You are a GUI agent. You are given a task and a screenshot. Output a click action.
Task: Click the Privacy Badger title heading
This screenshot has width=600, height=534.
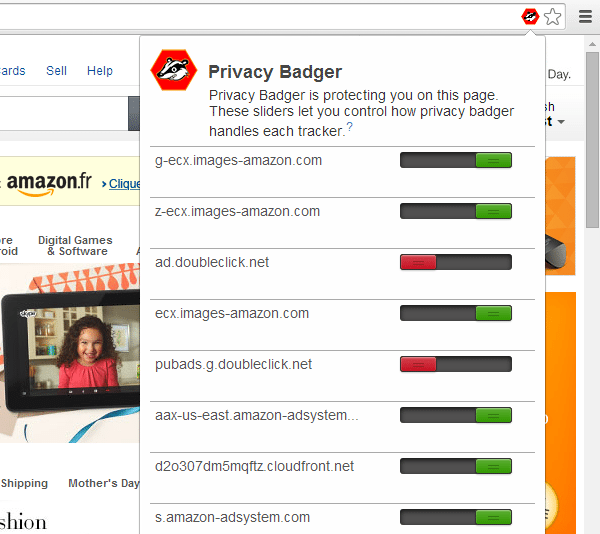pos(275,72)
